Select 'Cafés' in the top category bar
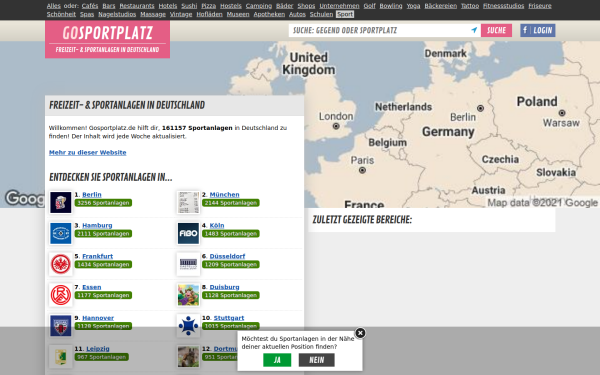Screen dimensions: 600x375 [x=90, y=6]
